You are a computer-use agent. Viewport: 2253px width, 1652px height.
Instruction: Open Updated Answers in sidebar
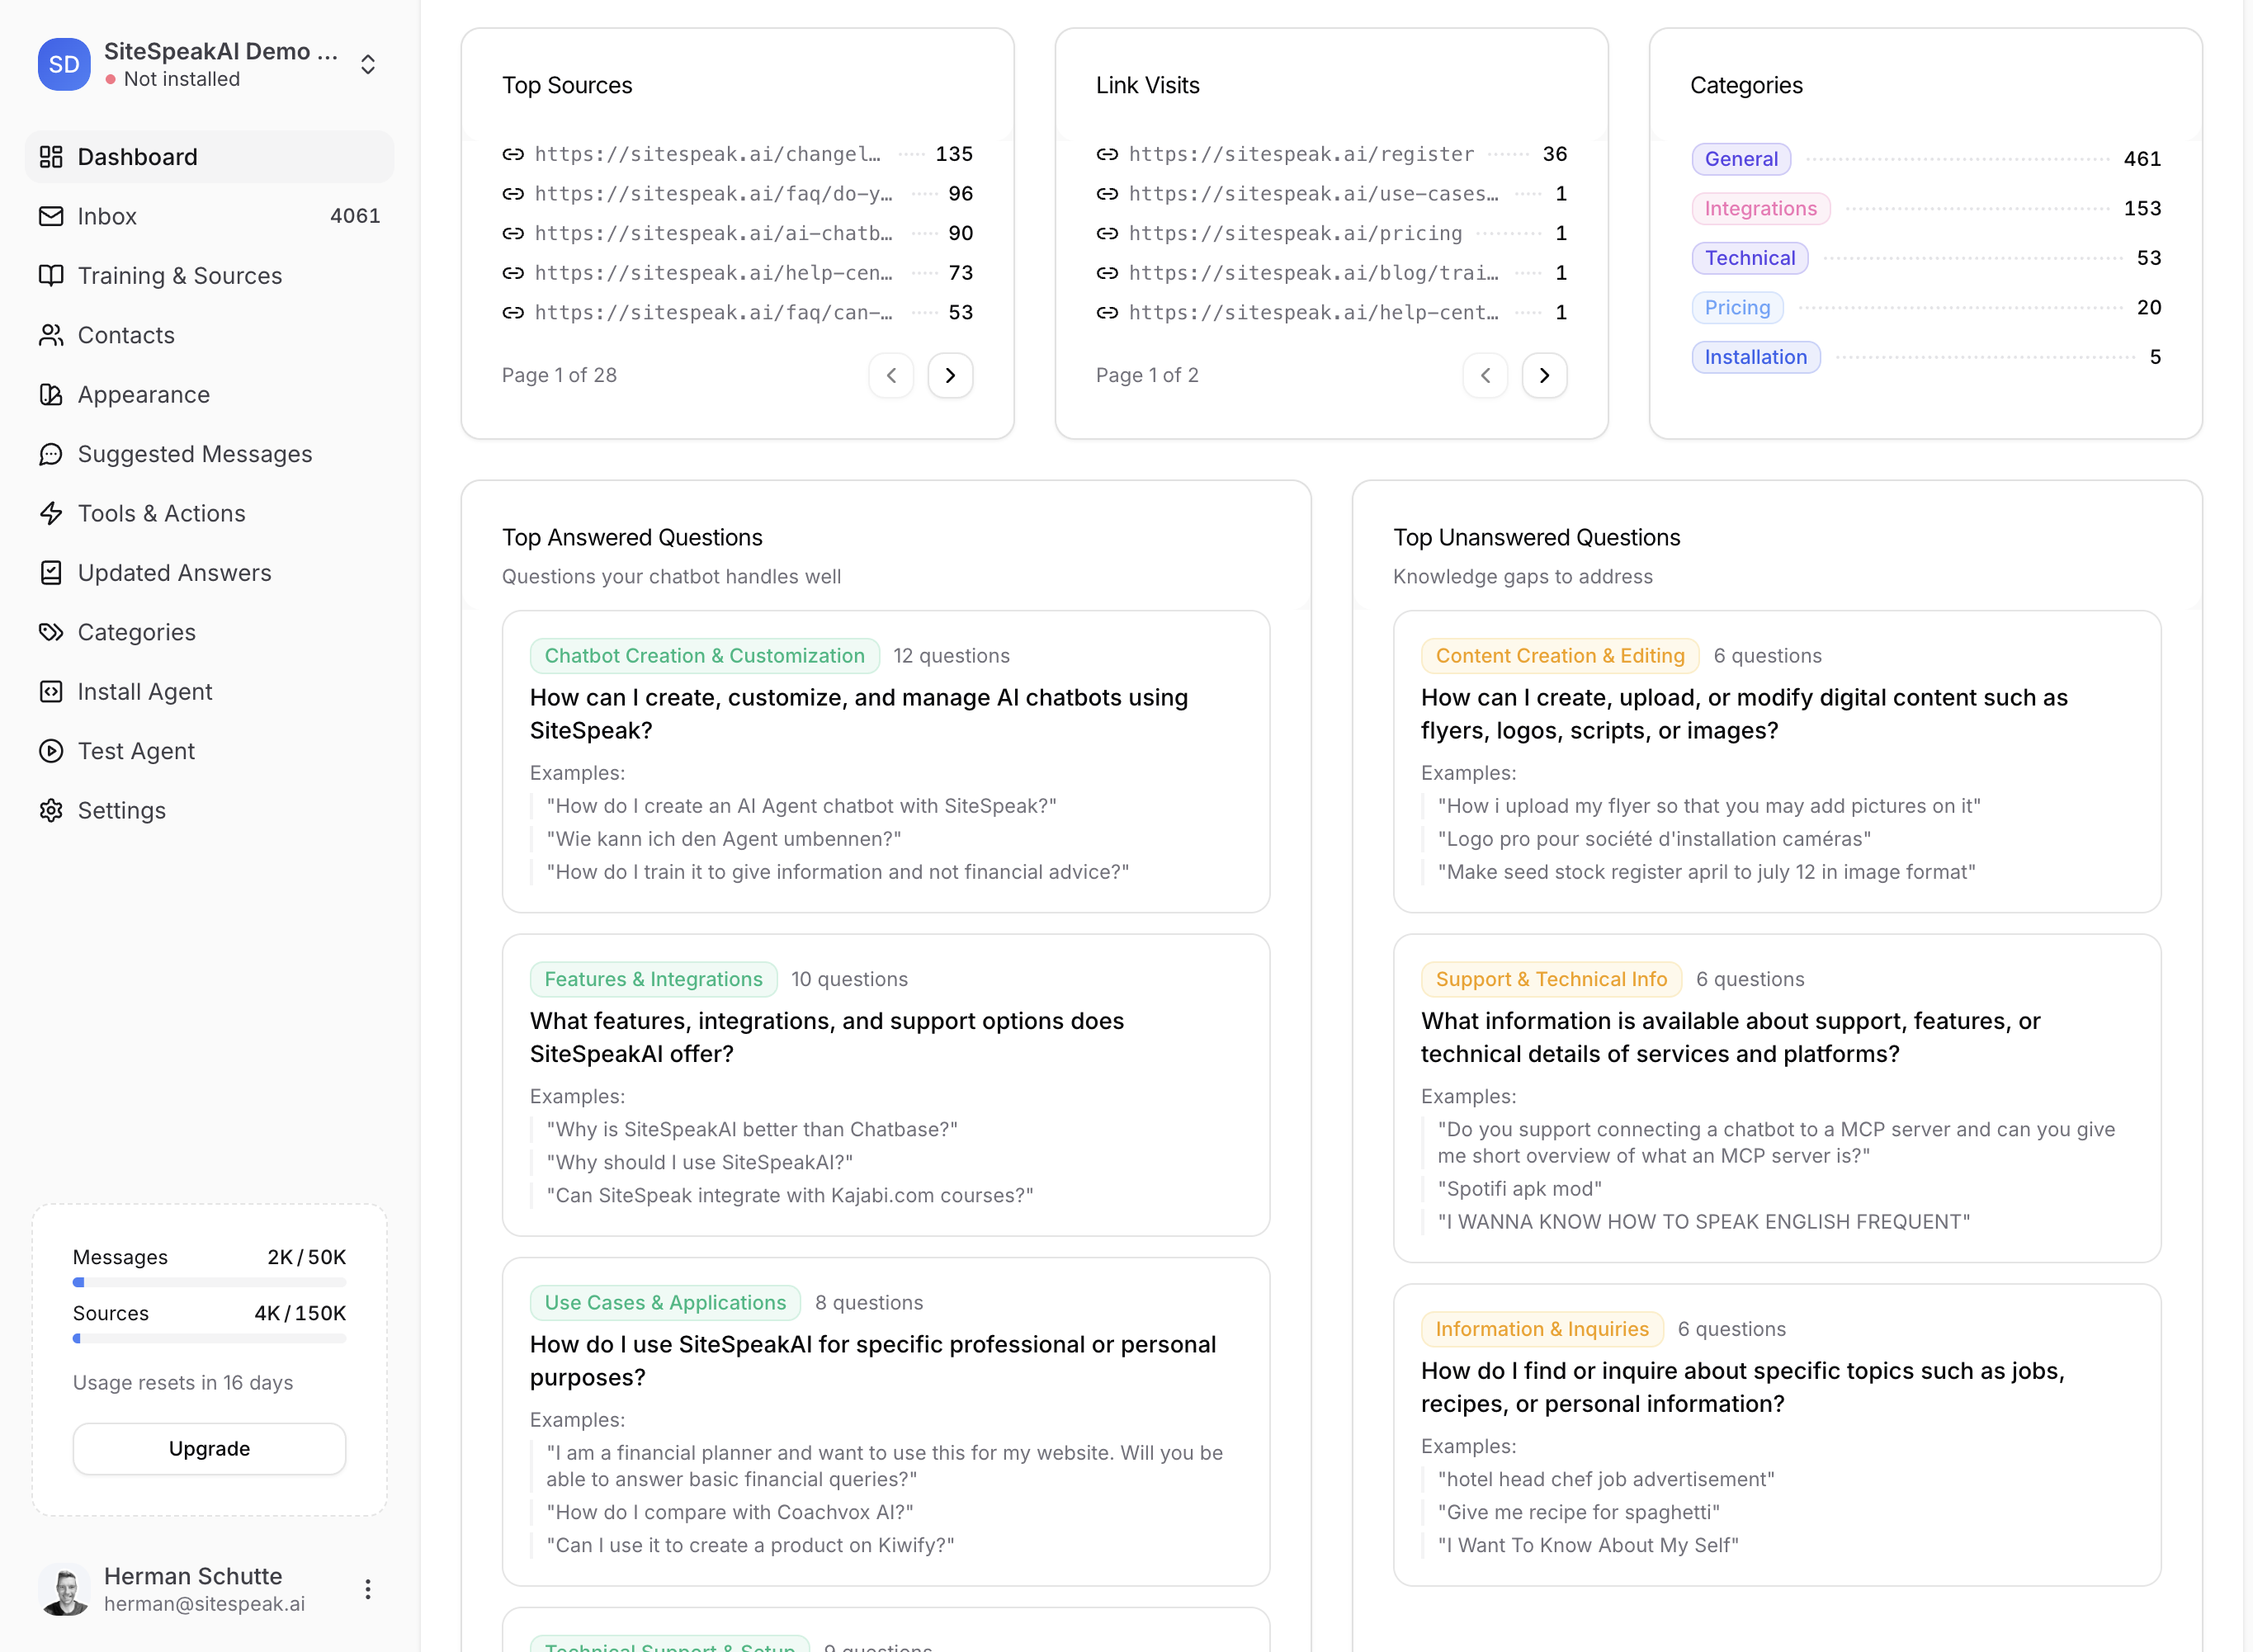point(174,573)
